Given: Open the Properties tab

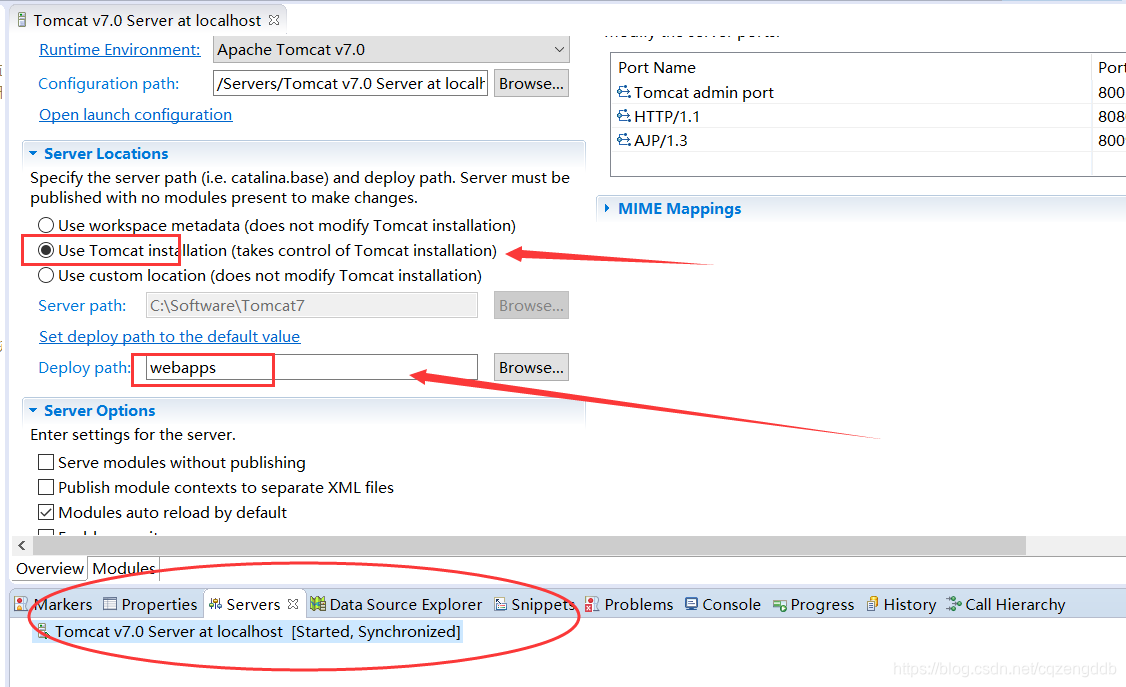Looking at the screenshot, I should 150,604.
